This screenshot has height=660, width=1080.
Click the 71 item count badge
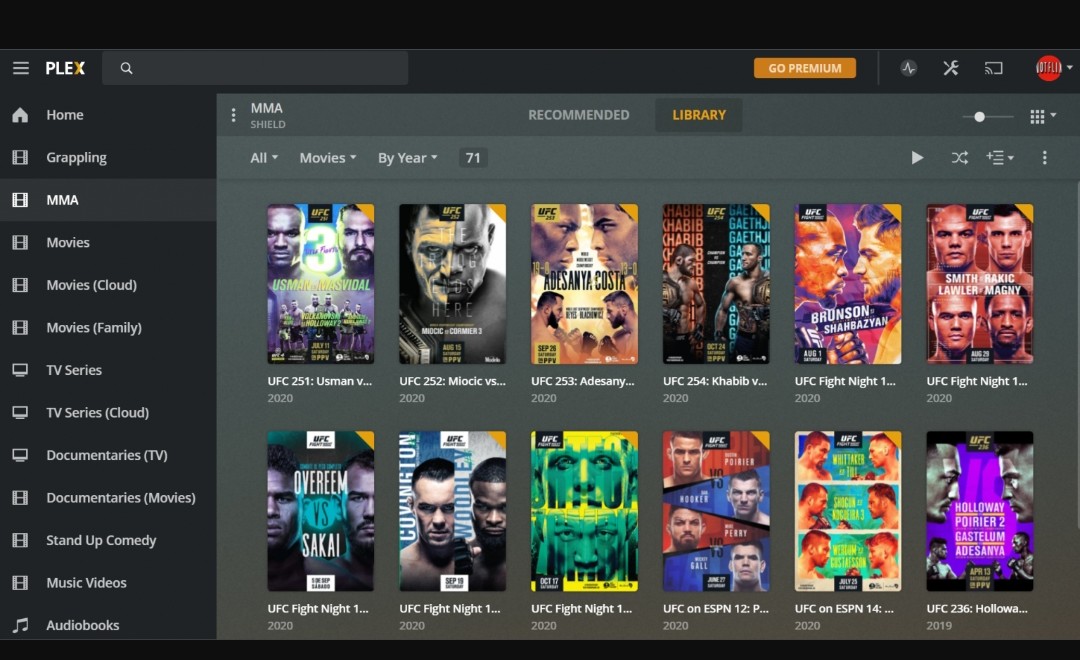coord(473,158)
